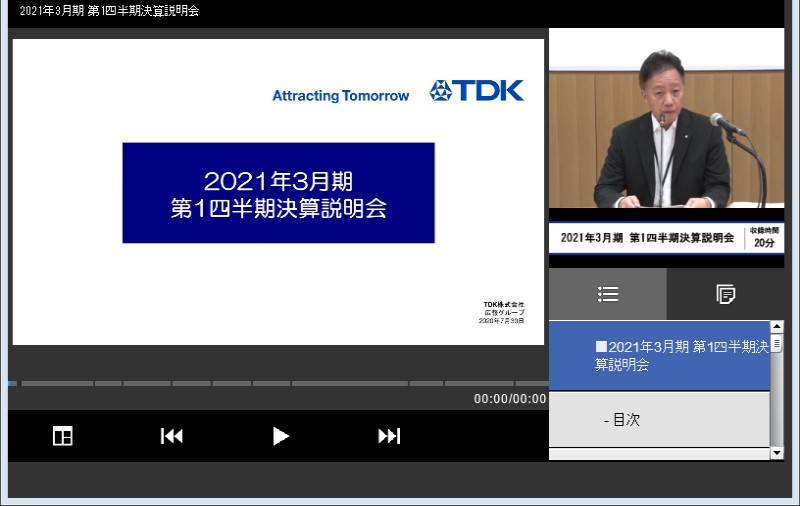Click the window title 2021年3月期 第1四半期決算説明会
This screenshot has width=800, height=506.
109,11
